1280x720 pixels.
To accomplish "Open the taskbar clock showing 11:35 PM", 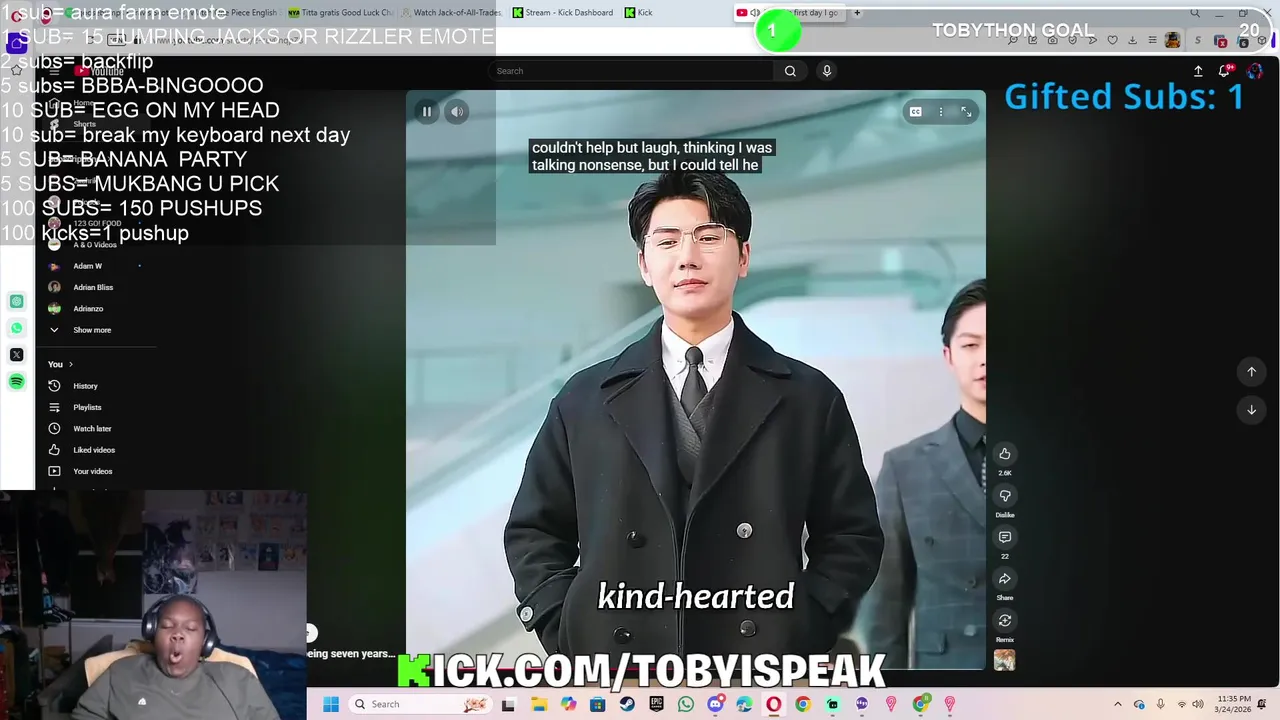I will [1233, 704].
